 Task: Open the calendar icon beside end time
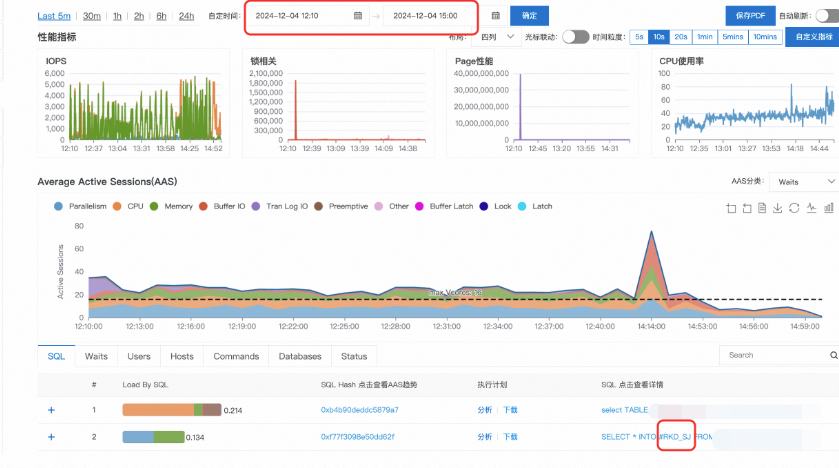[x=495, y=16]
